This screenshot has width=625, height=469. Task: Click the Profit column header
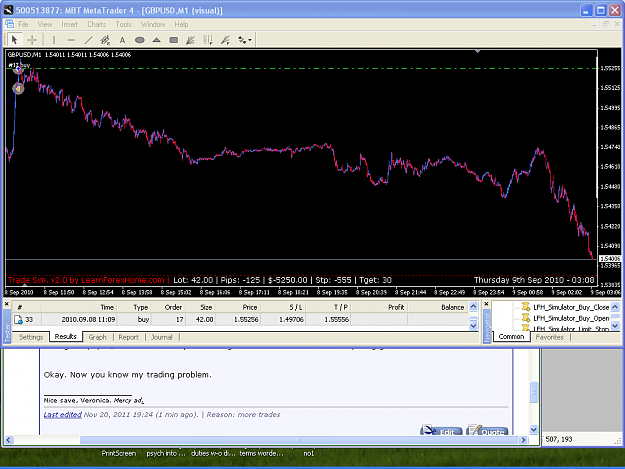(x=379, y=307)
